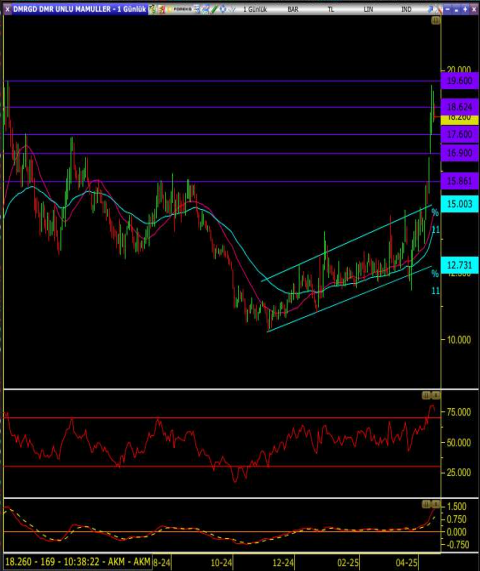Close the RSI indicator panel

coord(436,395)
